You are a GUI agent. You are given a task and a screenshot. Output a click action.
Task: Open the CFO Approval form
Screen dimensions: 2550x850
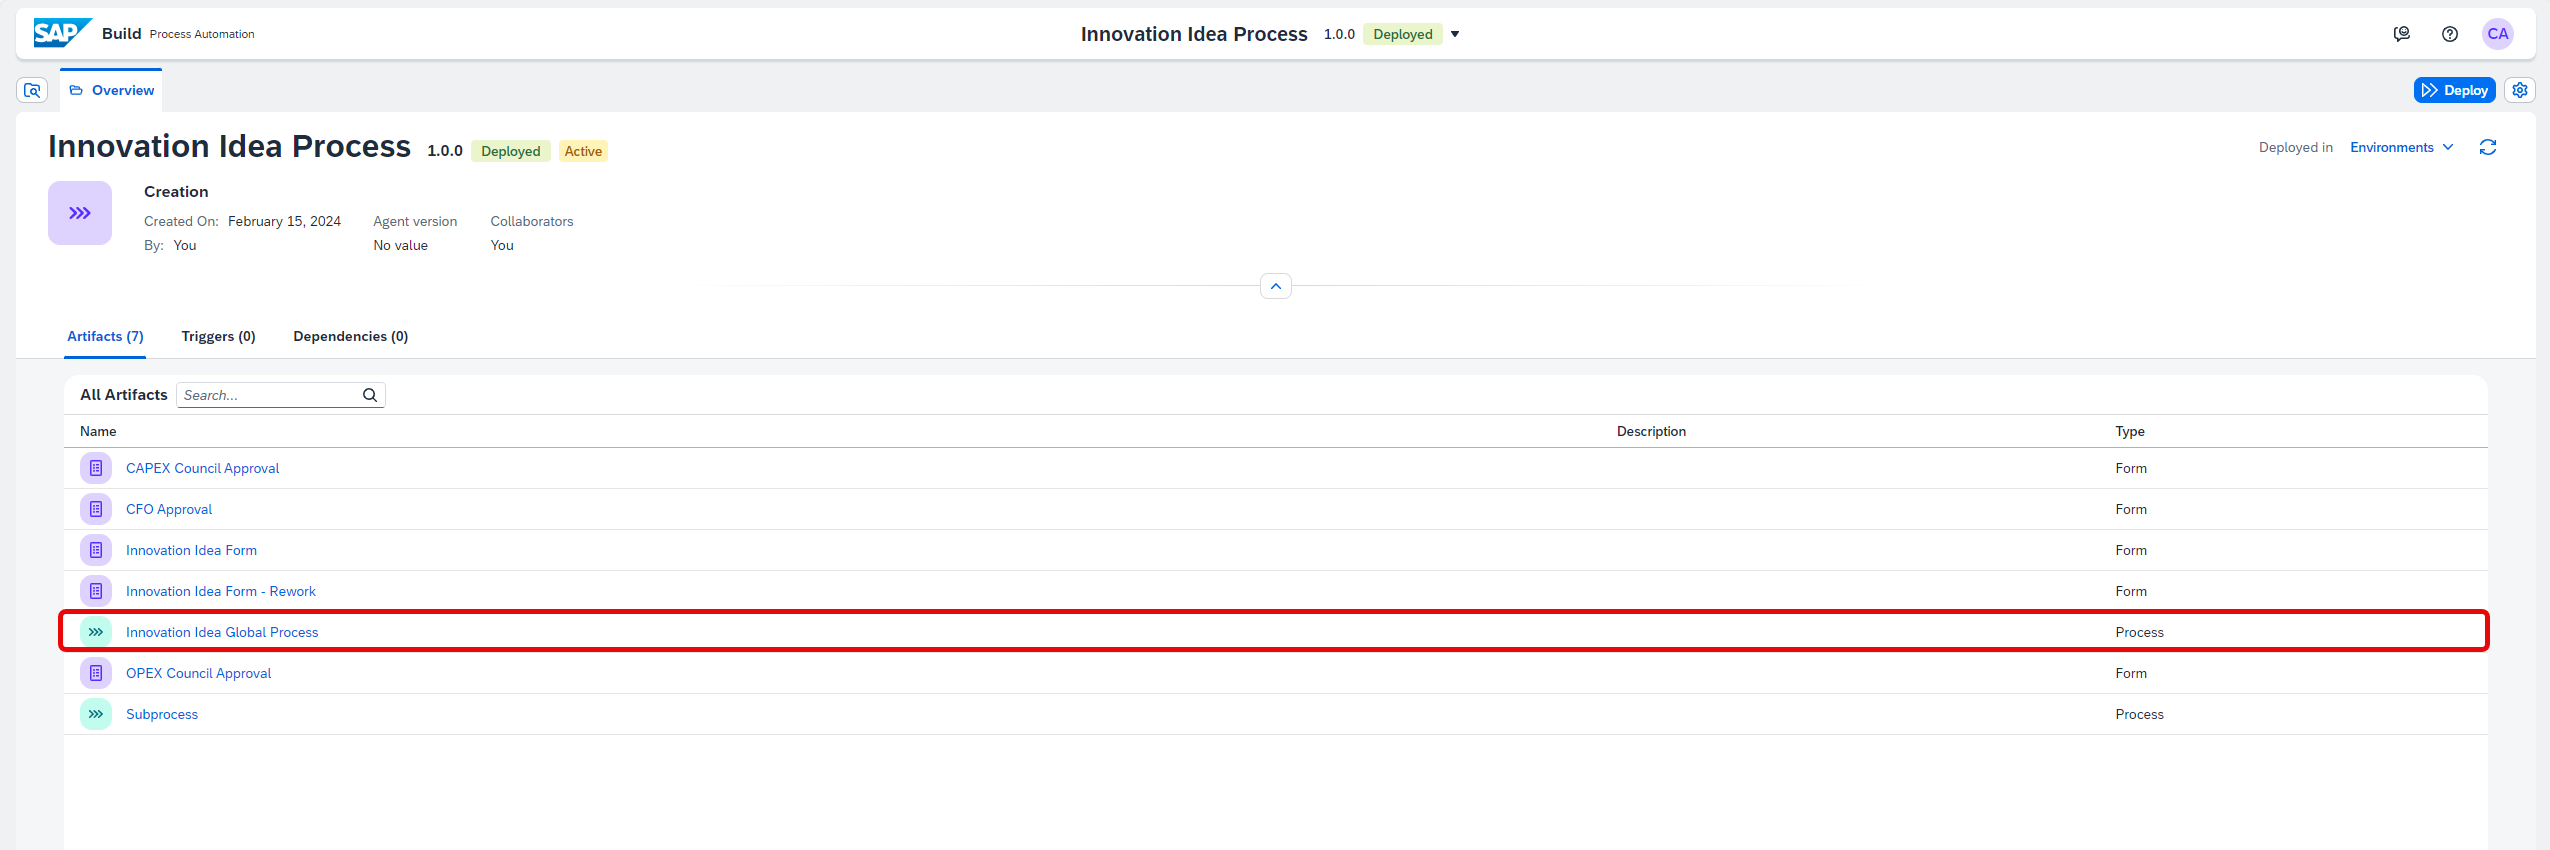[169, 509]
